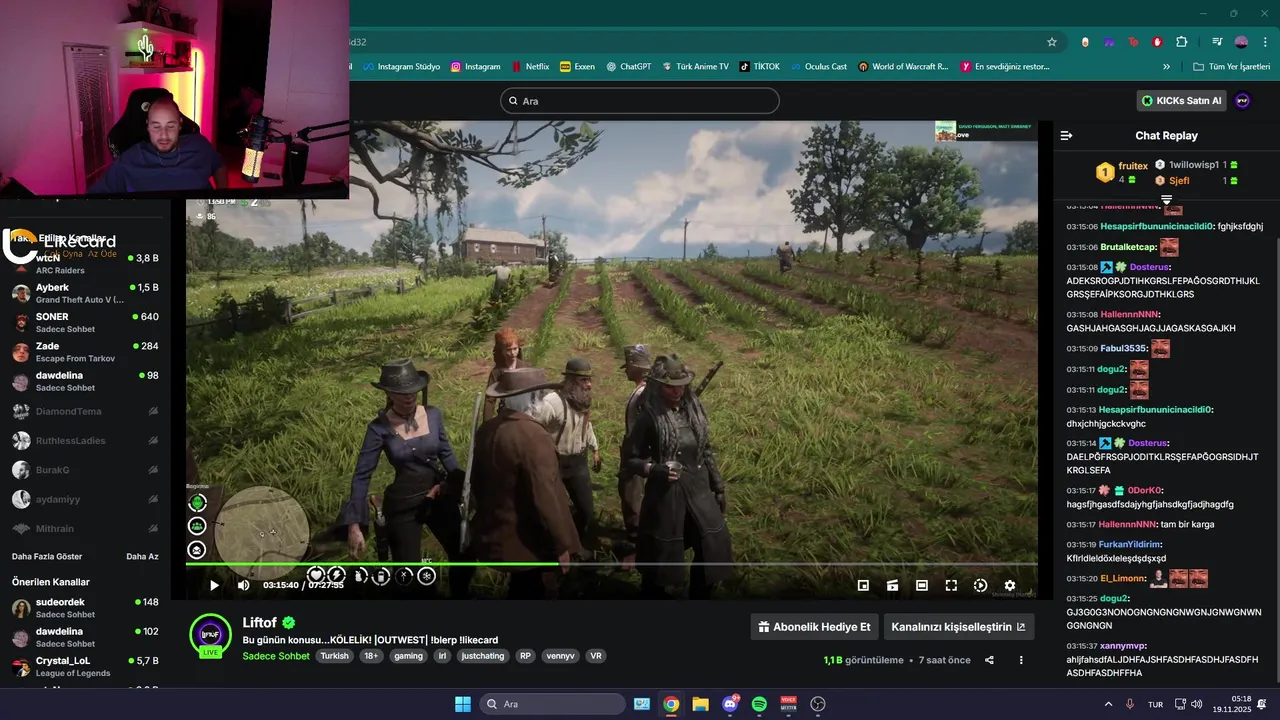1280x720 pixels.
Task: Click the FurkanYildirim username in chat
Action: pos(1129,544)
